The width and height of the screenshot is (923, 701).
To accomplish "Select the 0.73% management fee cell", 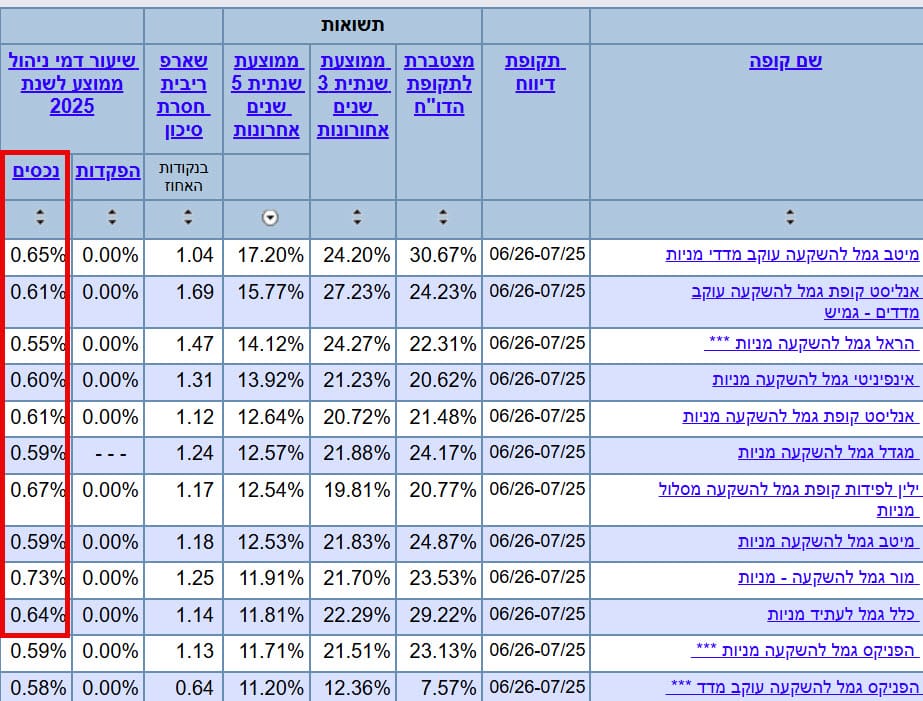I will [x=36, y=580].
